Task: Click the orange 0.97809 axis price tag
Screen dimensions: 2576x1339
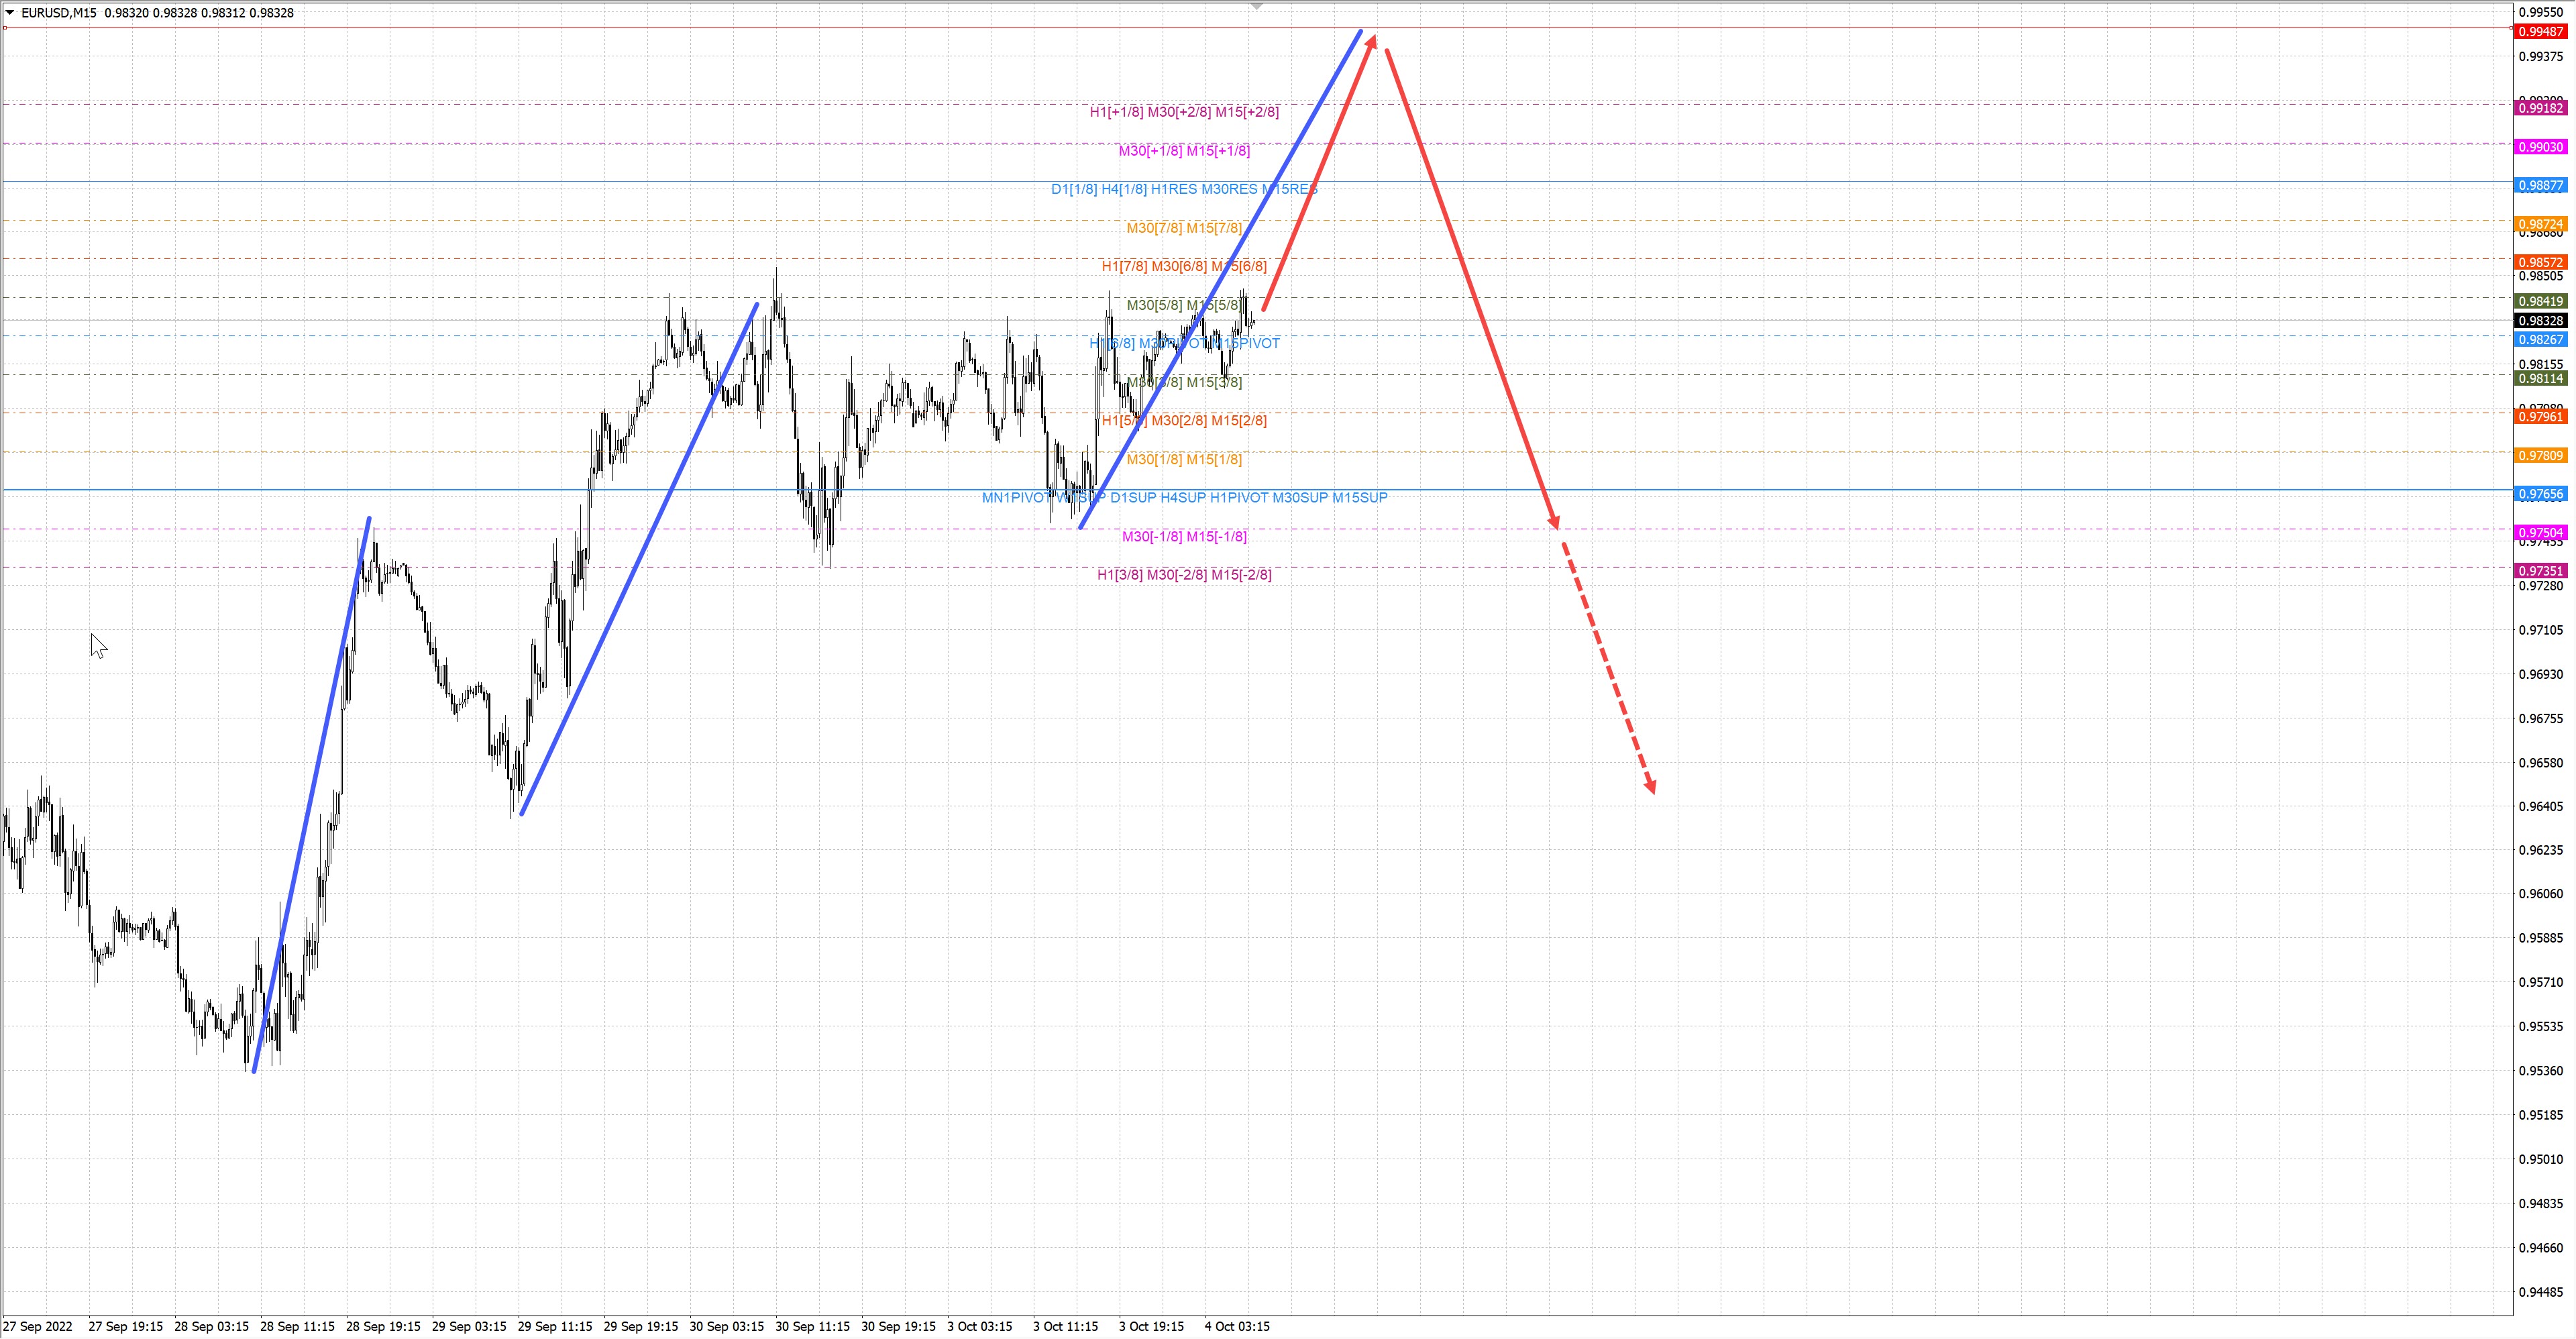Action: (2540, 456)
